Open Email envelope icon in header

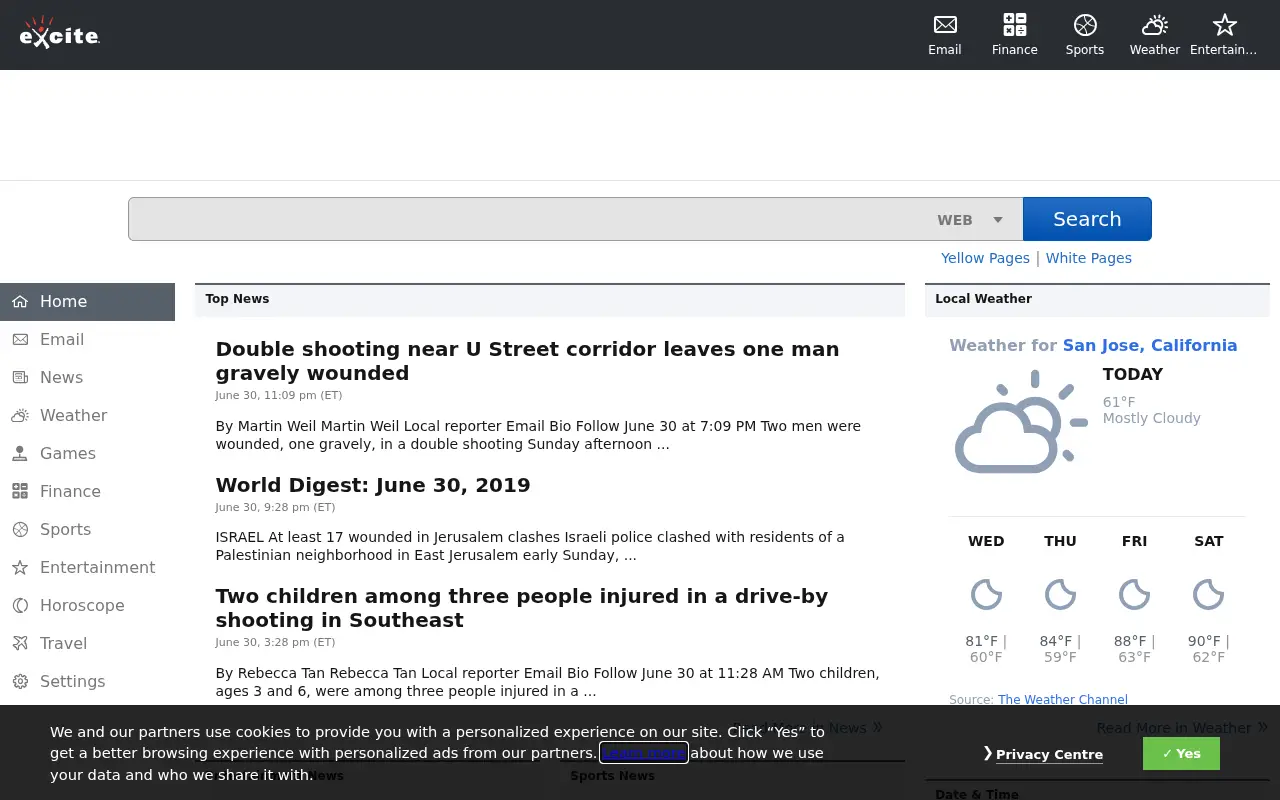(x=945, y=25)
